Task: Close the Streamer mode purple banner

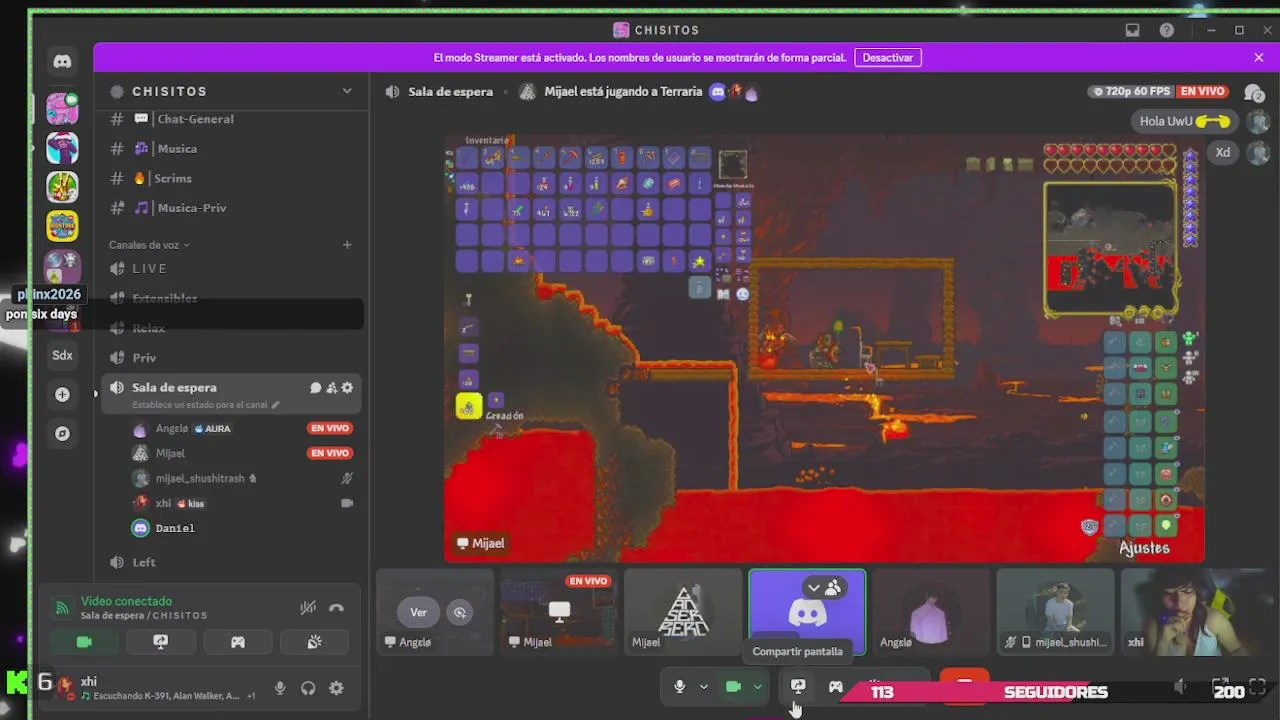Action: click(1258, 58)
